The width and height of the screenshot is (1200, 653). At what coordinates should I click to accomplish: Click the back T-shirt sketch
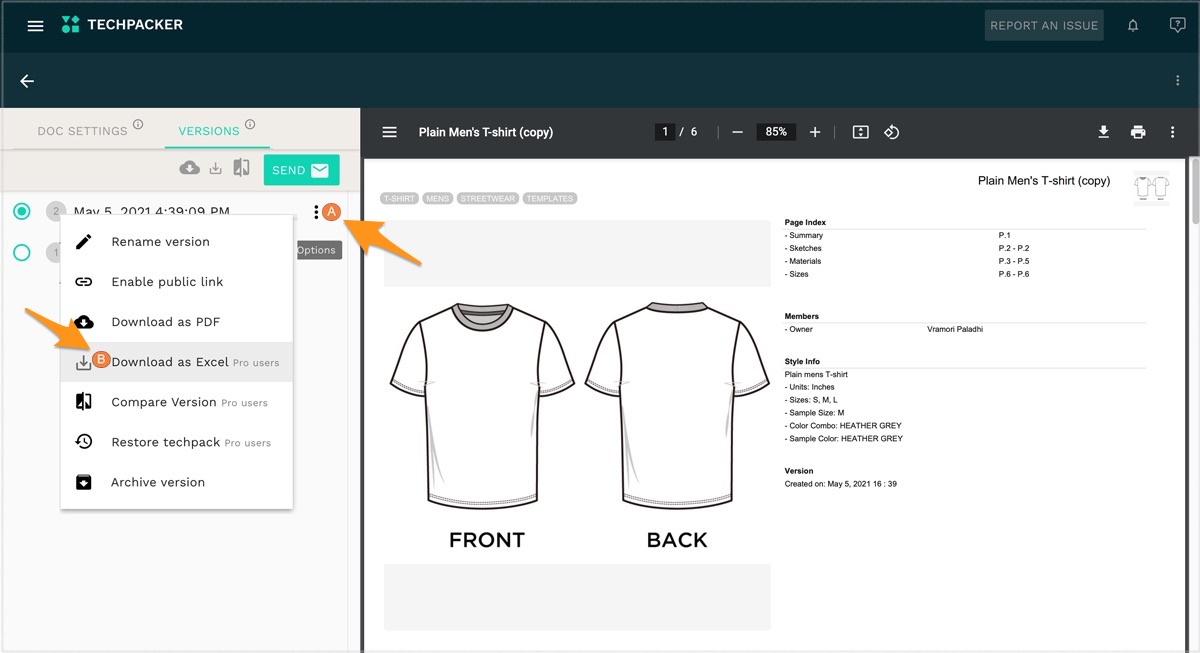click(676, 405)
